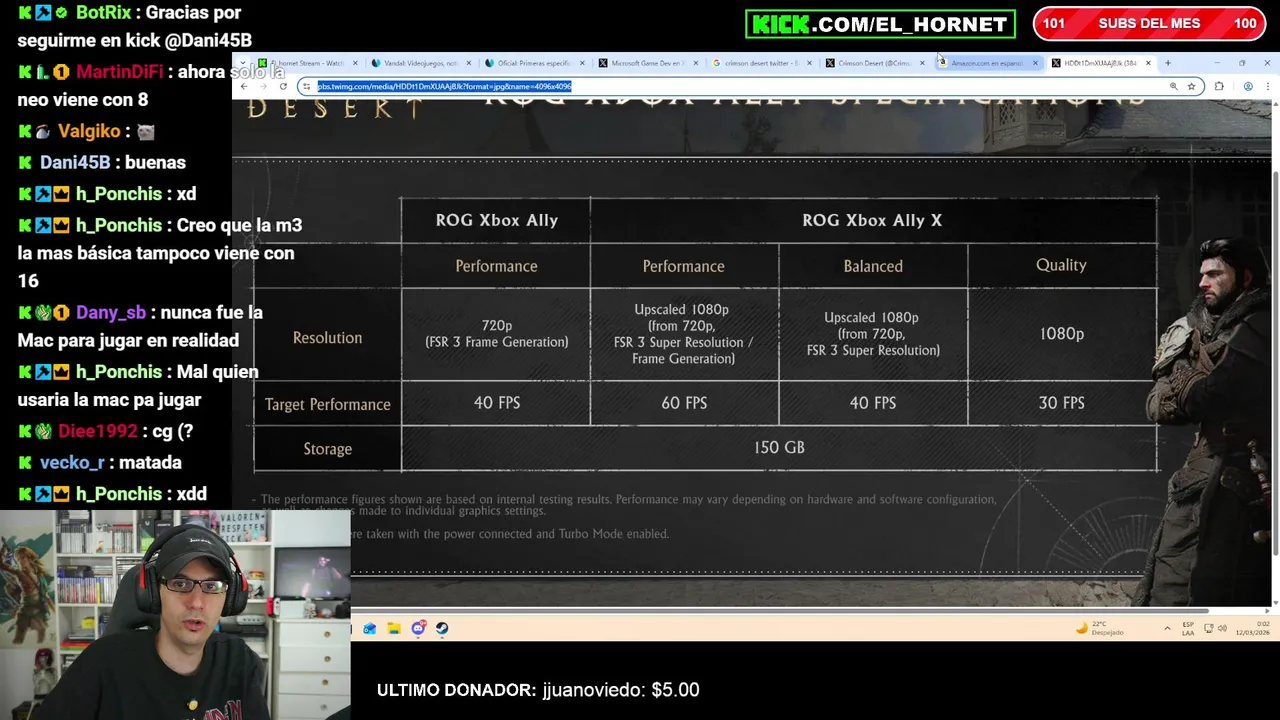The width and height of the screenshot is (1280, 720).
Task: Click username vecko_r in chat
Action: 72,462
